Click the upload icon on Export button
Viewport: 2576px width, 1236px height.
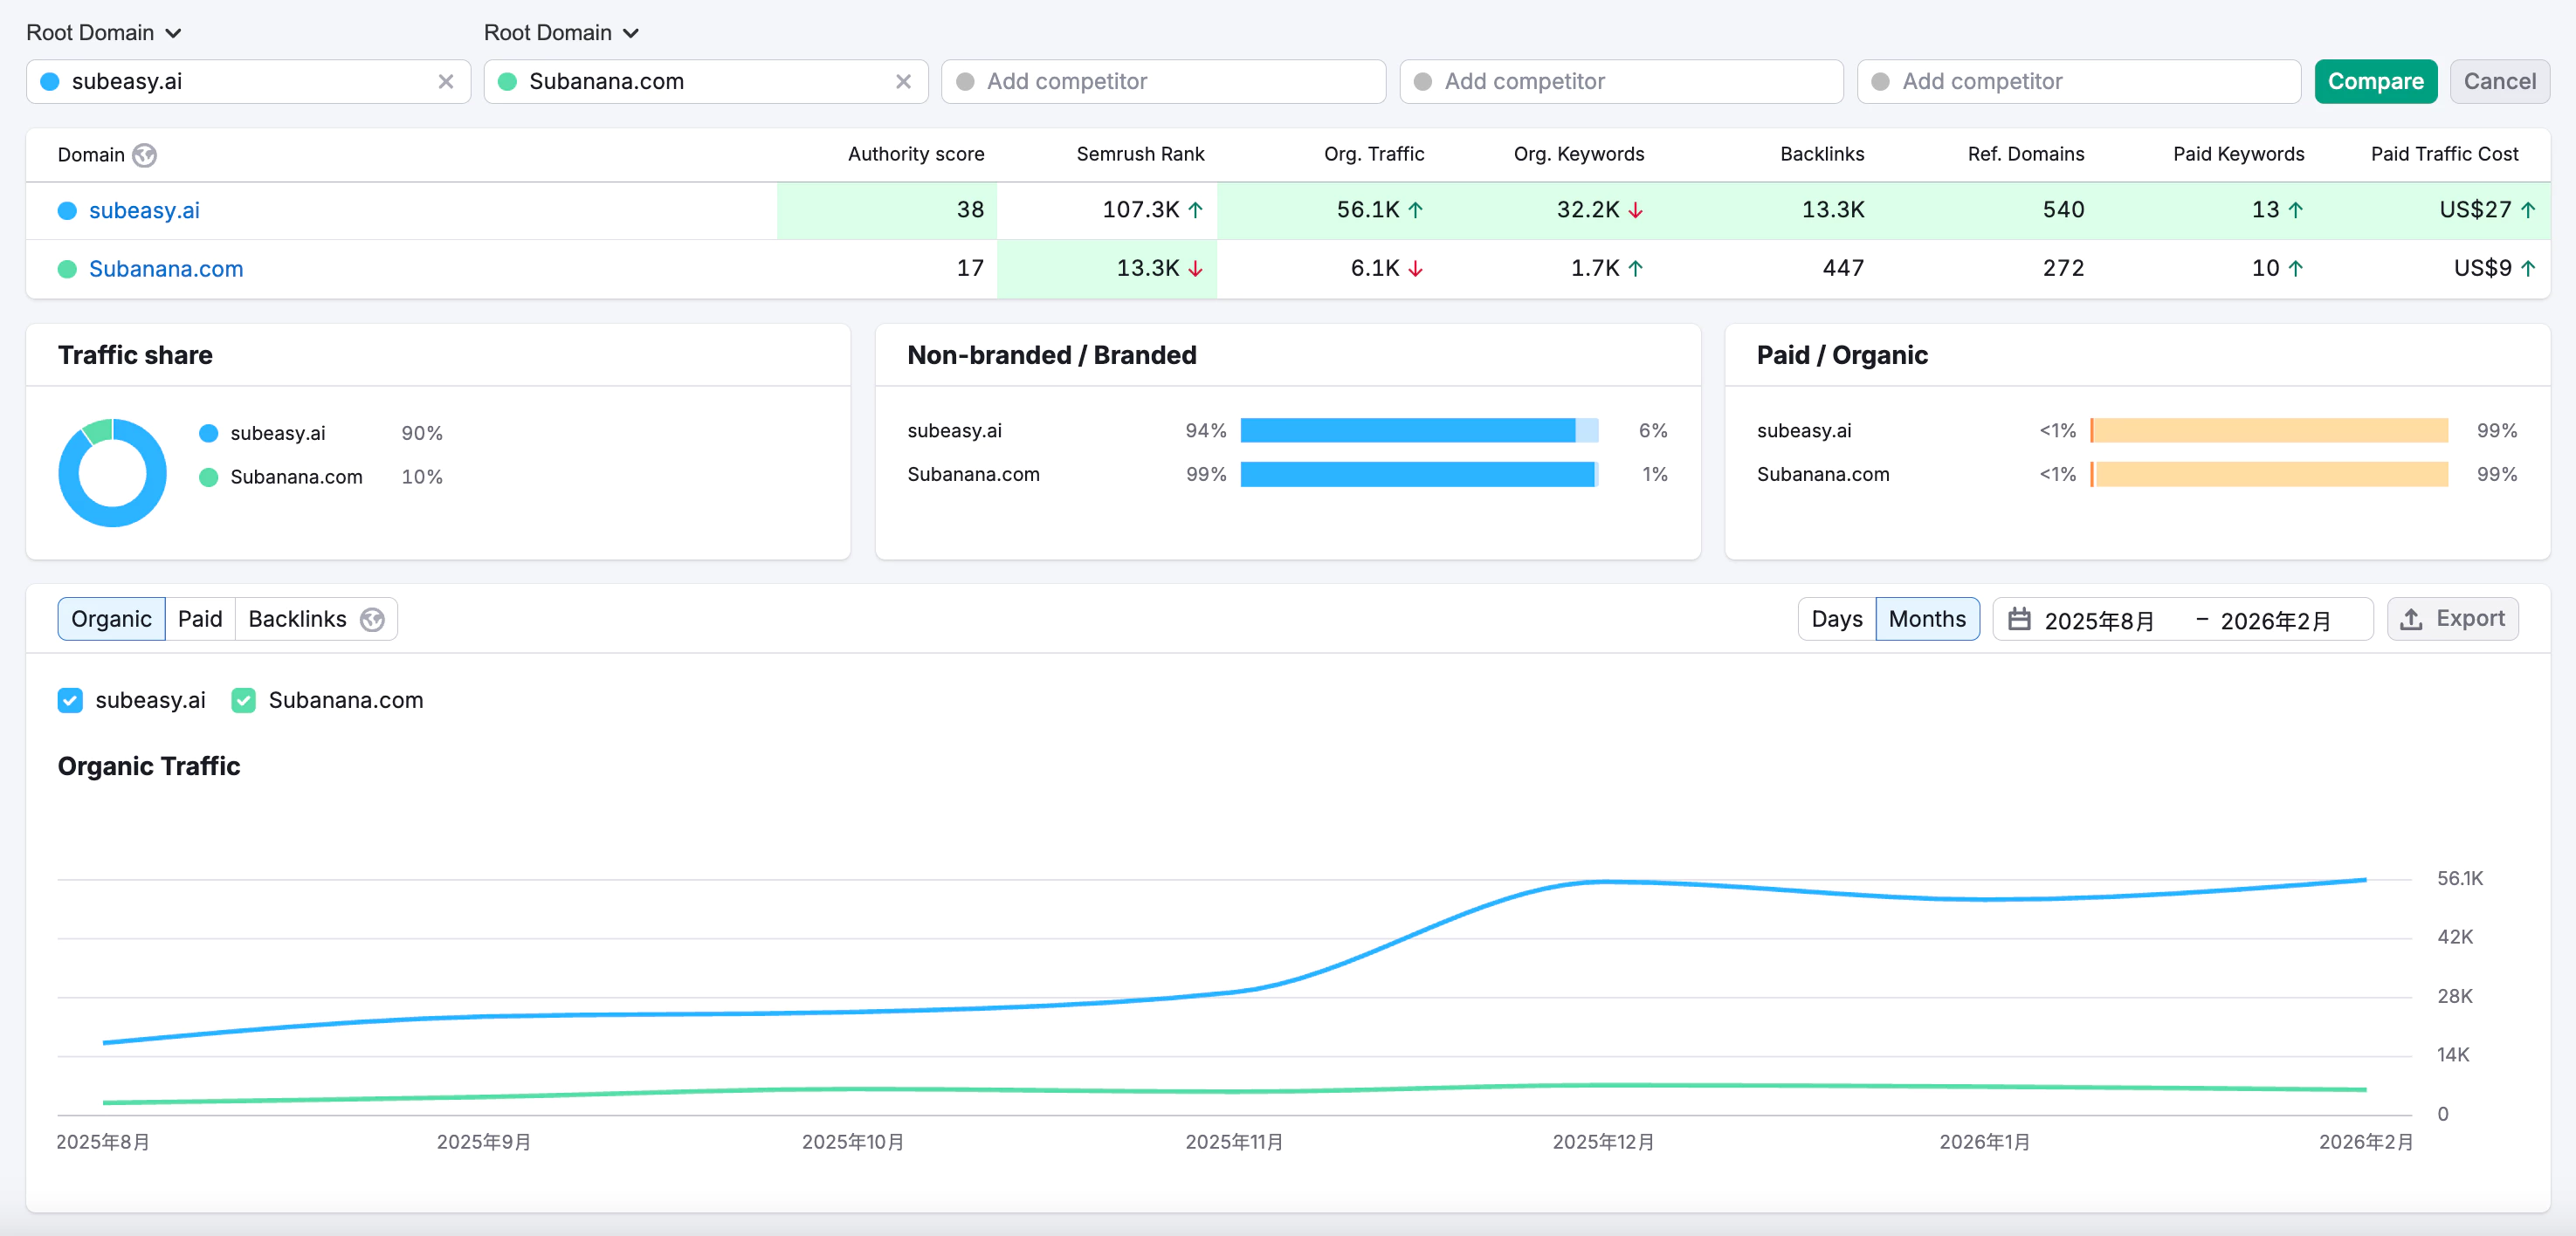(2411, 619)
